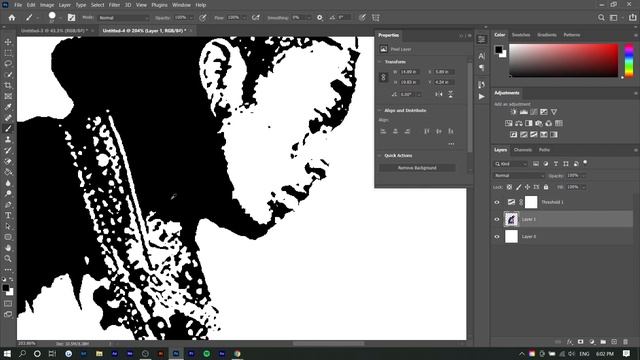The image size is (640, 360).
Task: Toggle Lock transparent pixels
Action: pyautogui.click(x=509, y=187)
